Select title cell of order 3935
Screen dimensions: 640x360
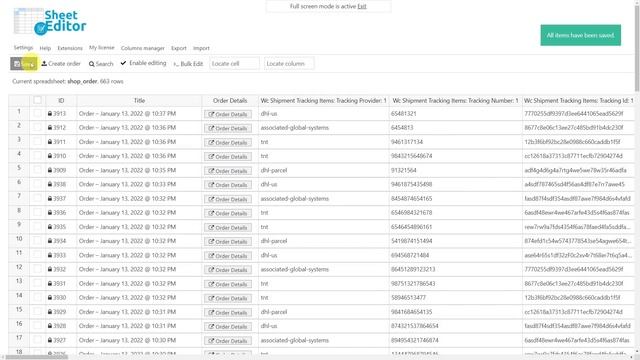(x=139, y=227)
